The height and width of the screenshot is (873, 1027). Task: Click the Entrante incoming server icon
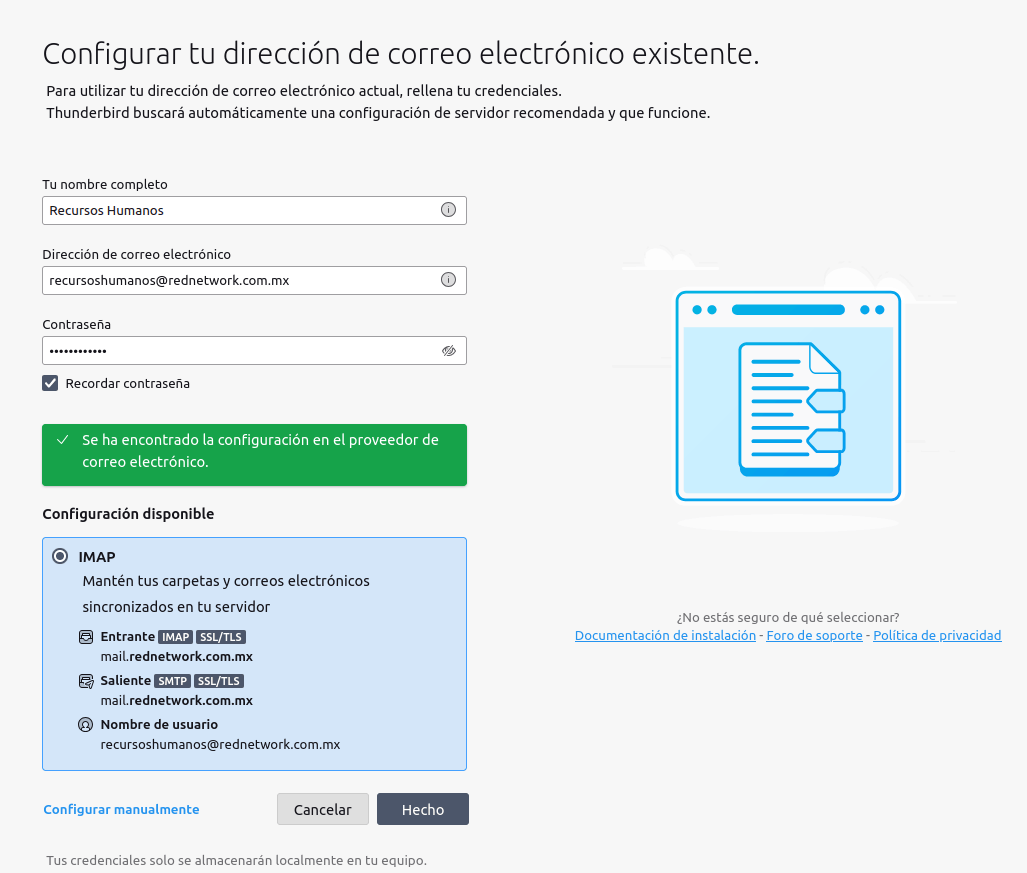tap(86, 637)
